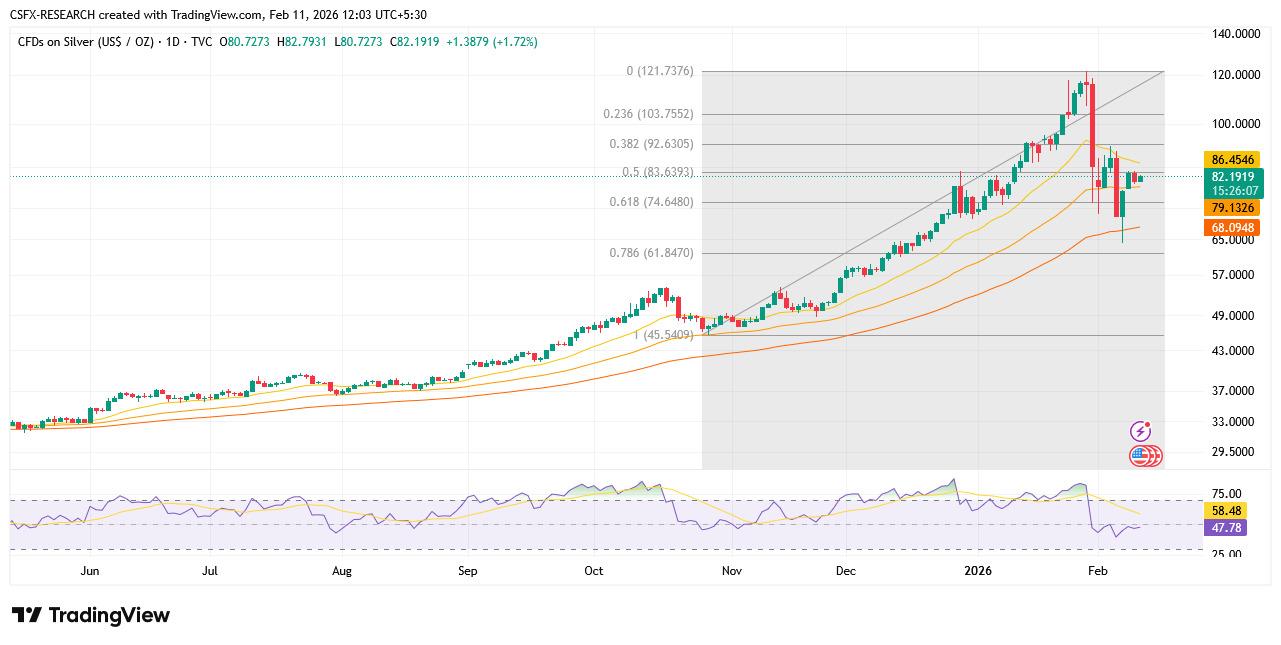This screenshot has width=1281, height=645.
Task: Click the TradingView logo at bottom left
Action: click(91, 615)
